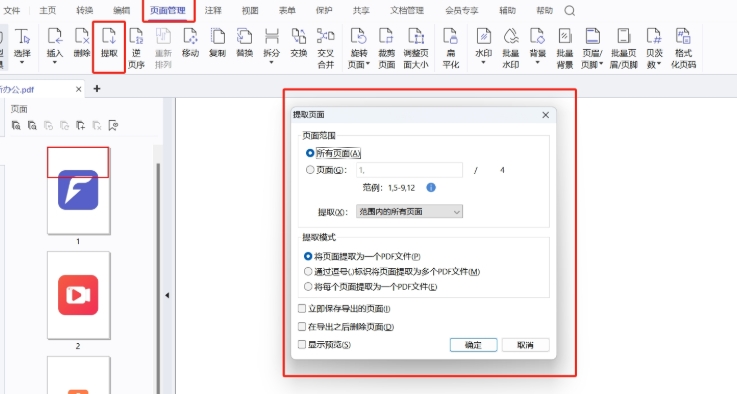Viewport: 737px width, 394px height.
Task: Switch to the 表单 tab
Action: click(x=287, y=10)
